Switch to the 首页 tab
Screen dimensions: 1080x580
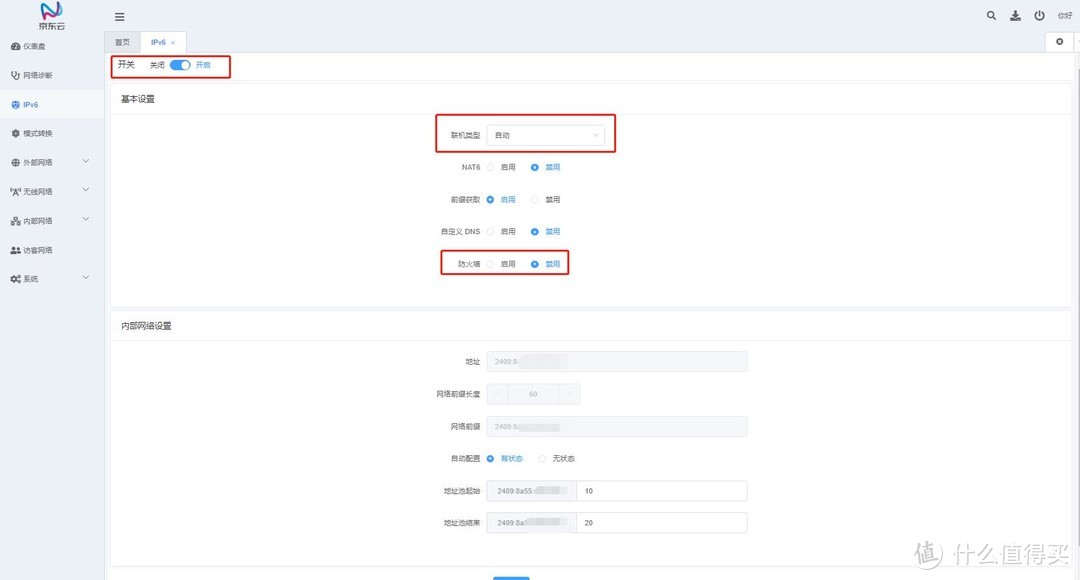click(122, 42)
